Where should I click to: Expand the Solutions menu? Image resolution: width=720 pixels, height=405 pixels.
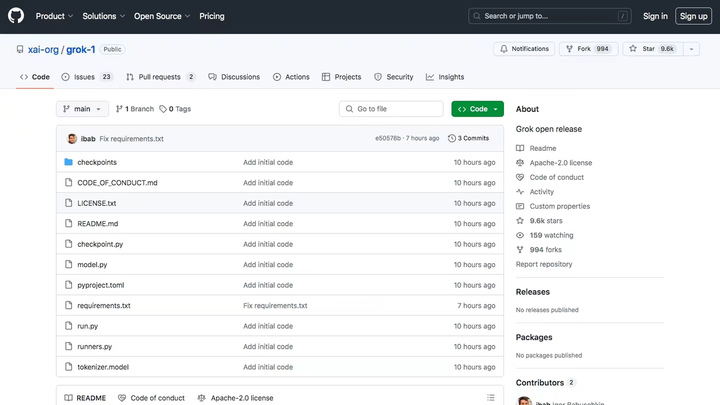click(103, 16)
